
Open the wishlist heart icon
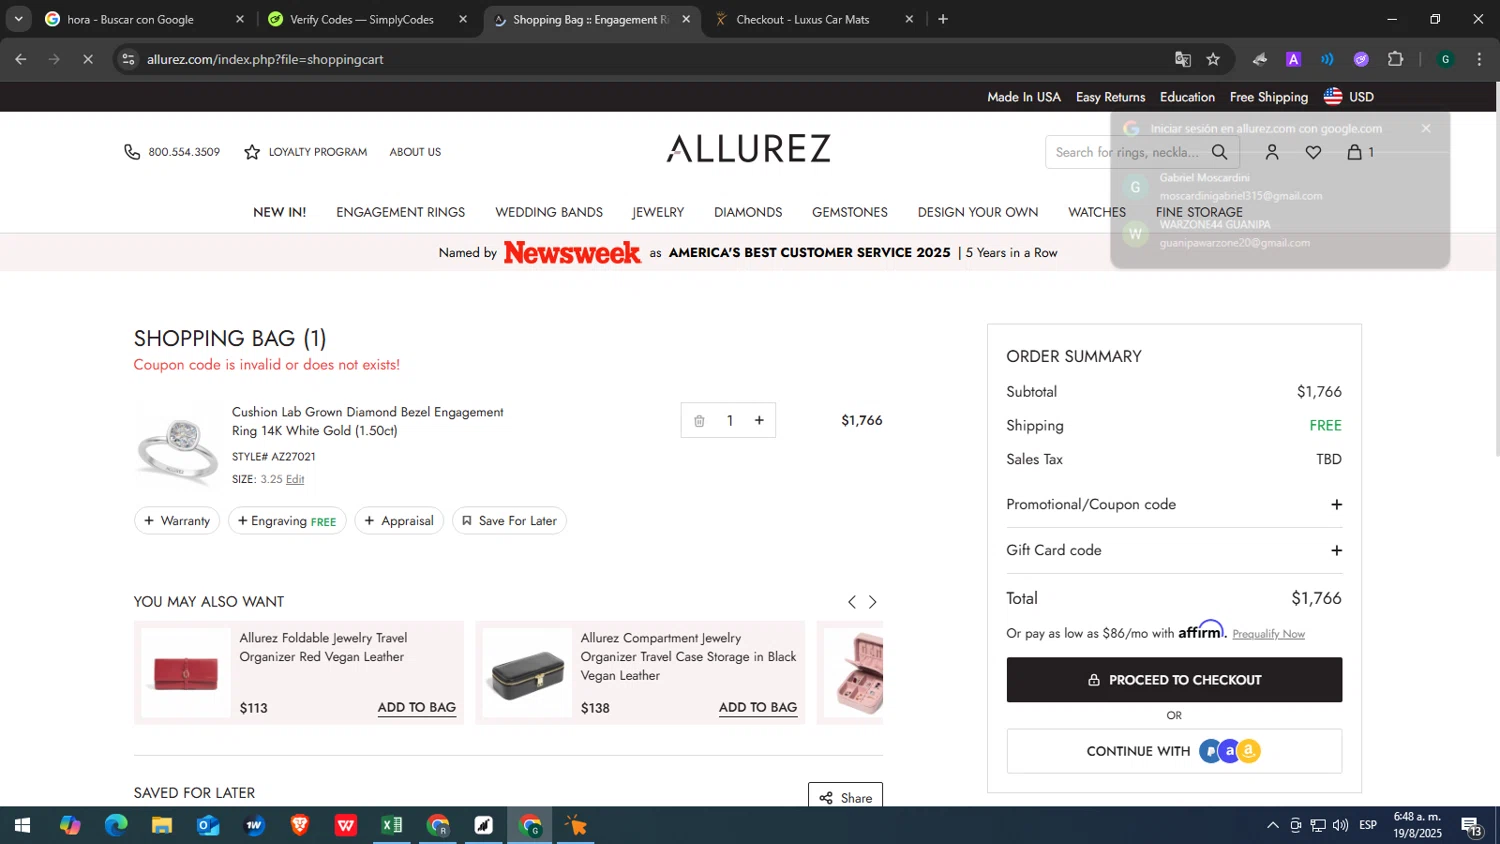tap(1313, 152)
